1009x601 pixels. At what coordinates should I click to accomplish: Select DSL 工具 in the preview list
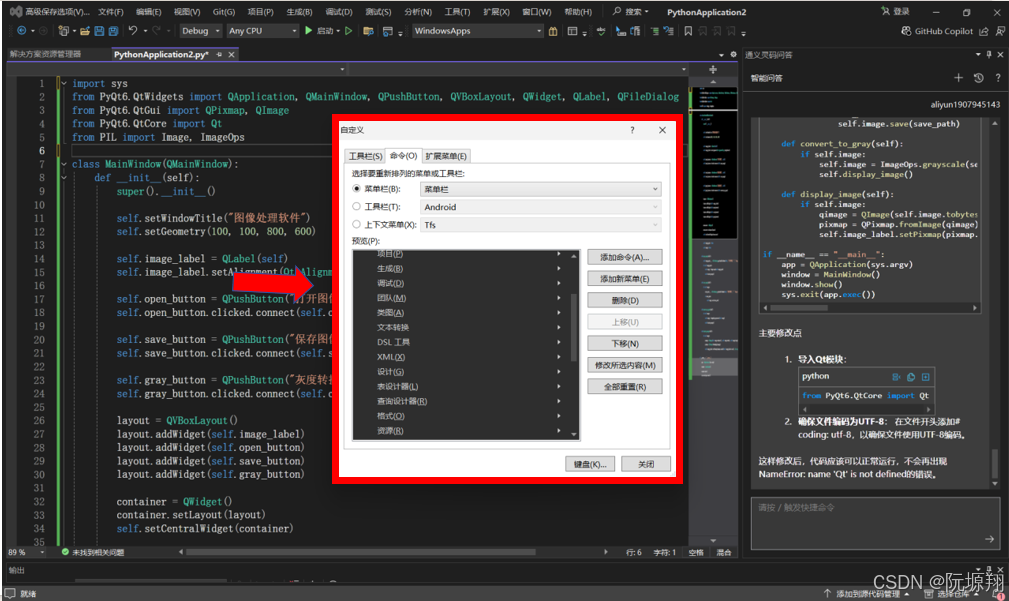pos(393,342)
